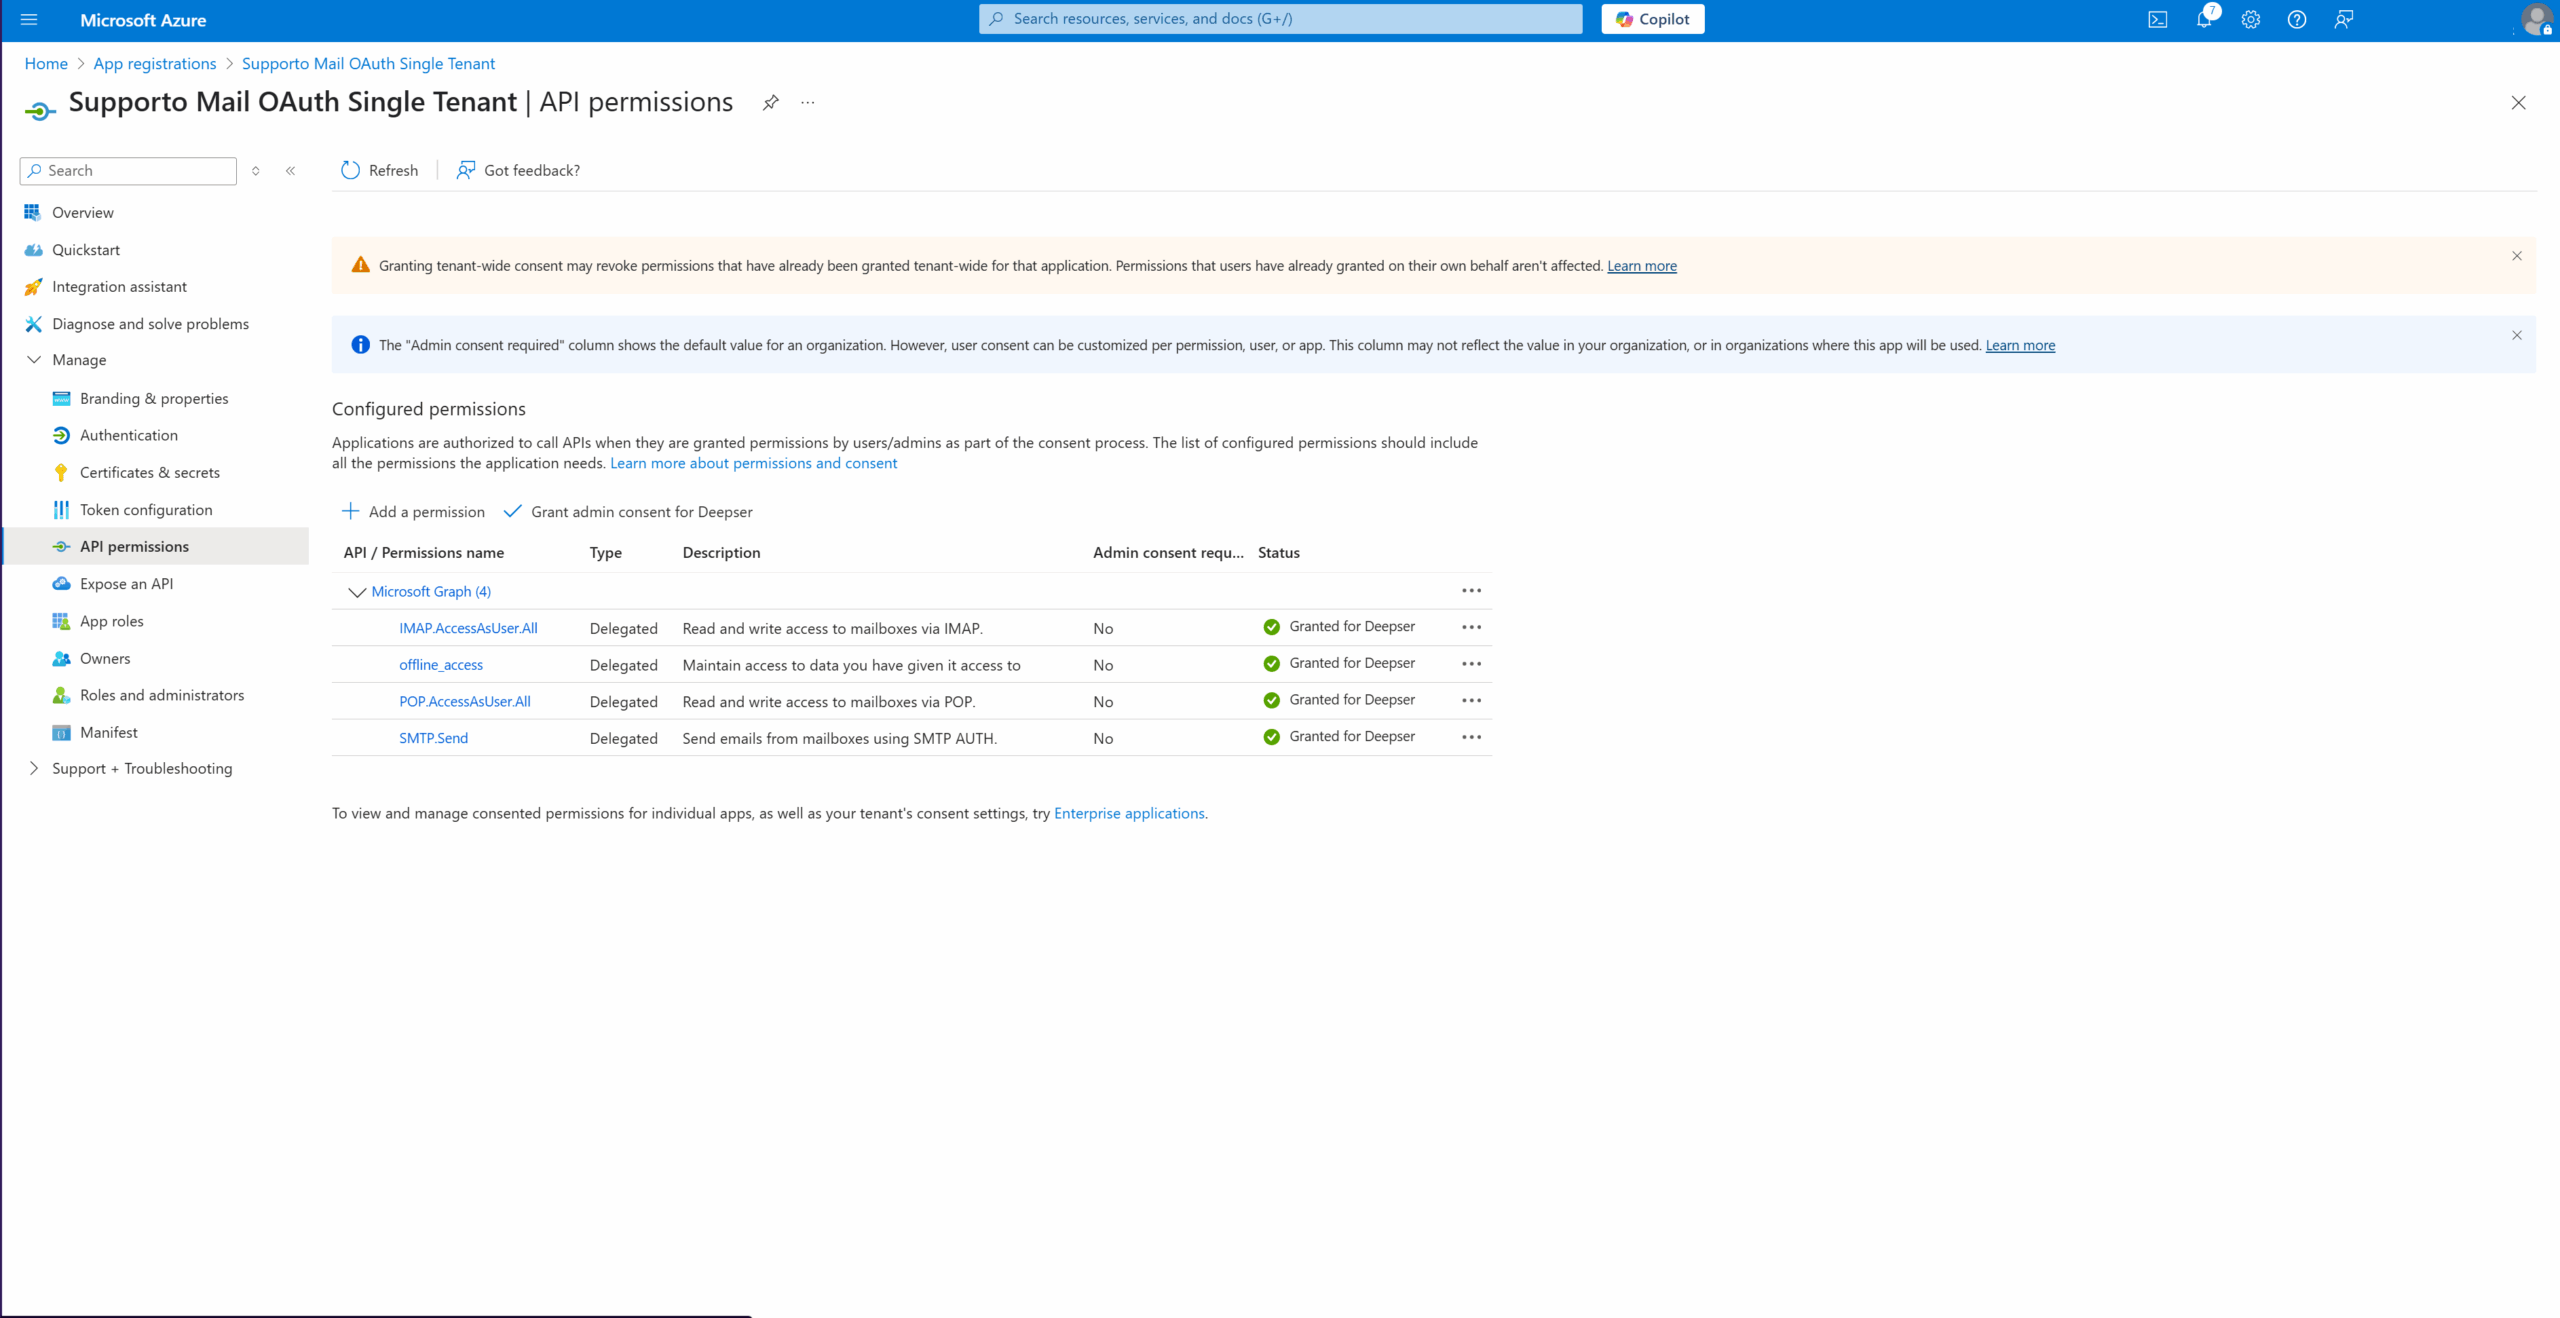Click the Quickstart cloud icon
The height and width of the screenshot is (1318, 2560).
point(33,250)
